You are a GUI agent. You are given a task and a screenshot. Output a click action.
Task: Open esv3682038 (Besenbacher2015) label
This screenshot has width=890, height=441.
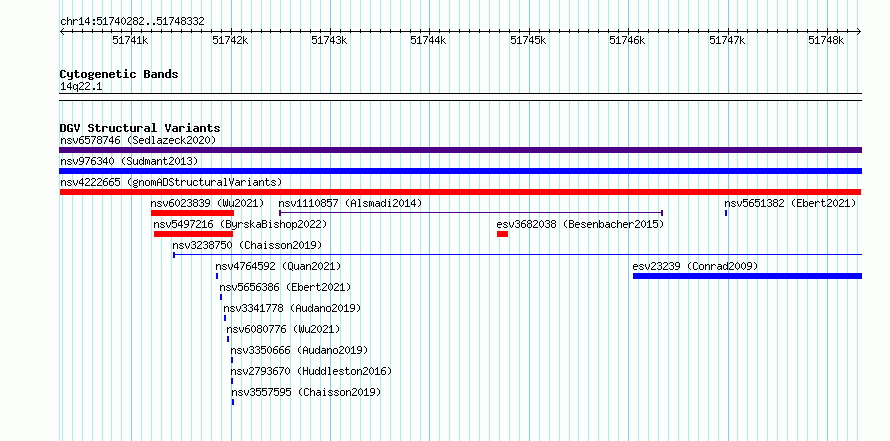[x=580, y=224]
